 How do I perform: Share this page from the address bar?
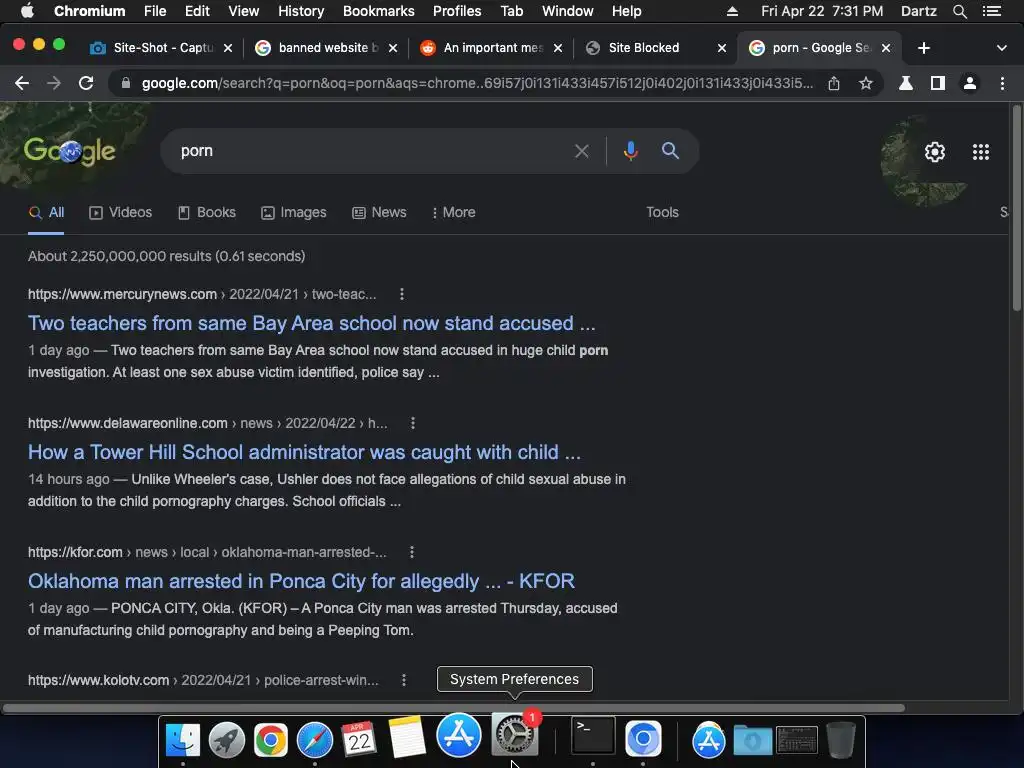834,84
